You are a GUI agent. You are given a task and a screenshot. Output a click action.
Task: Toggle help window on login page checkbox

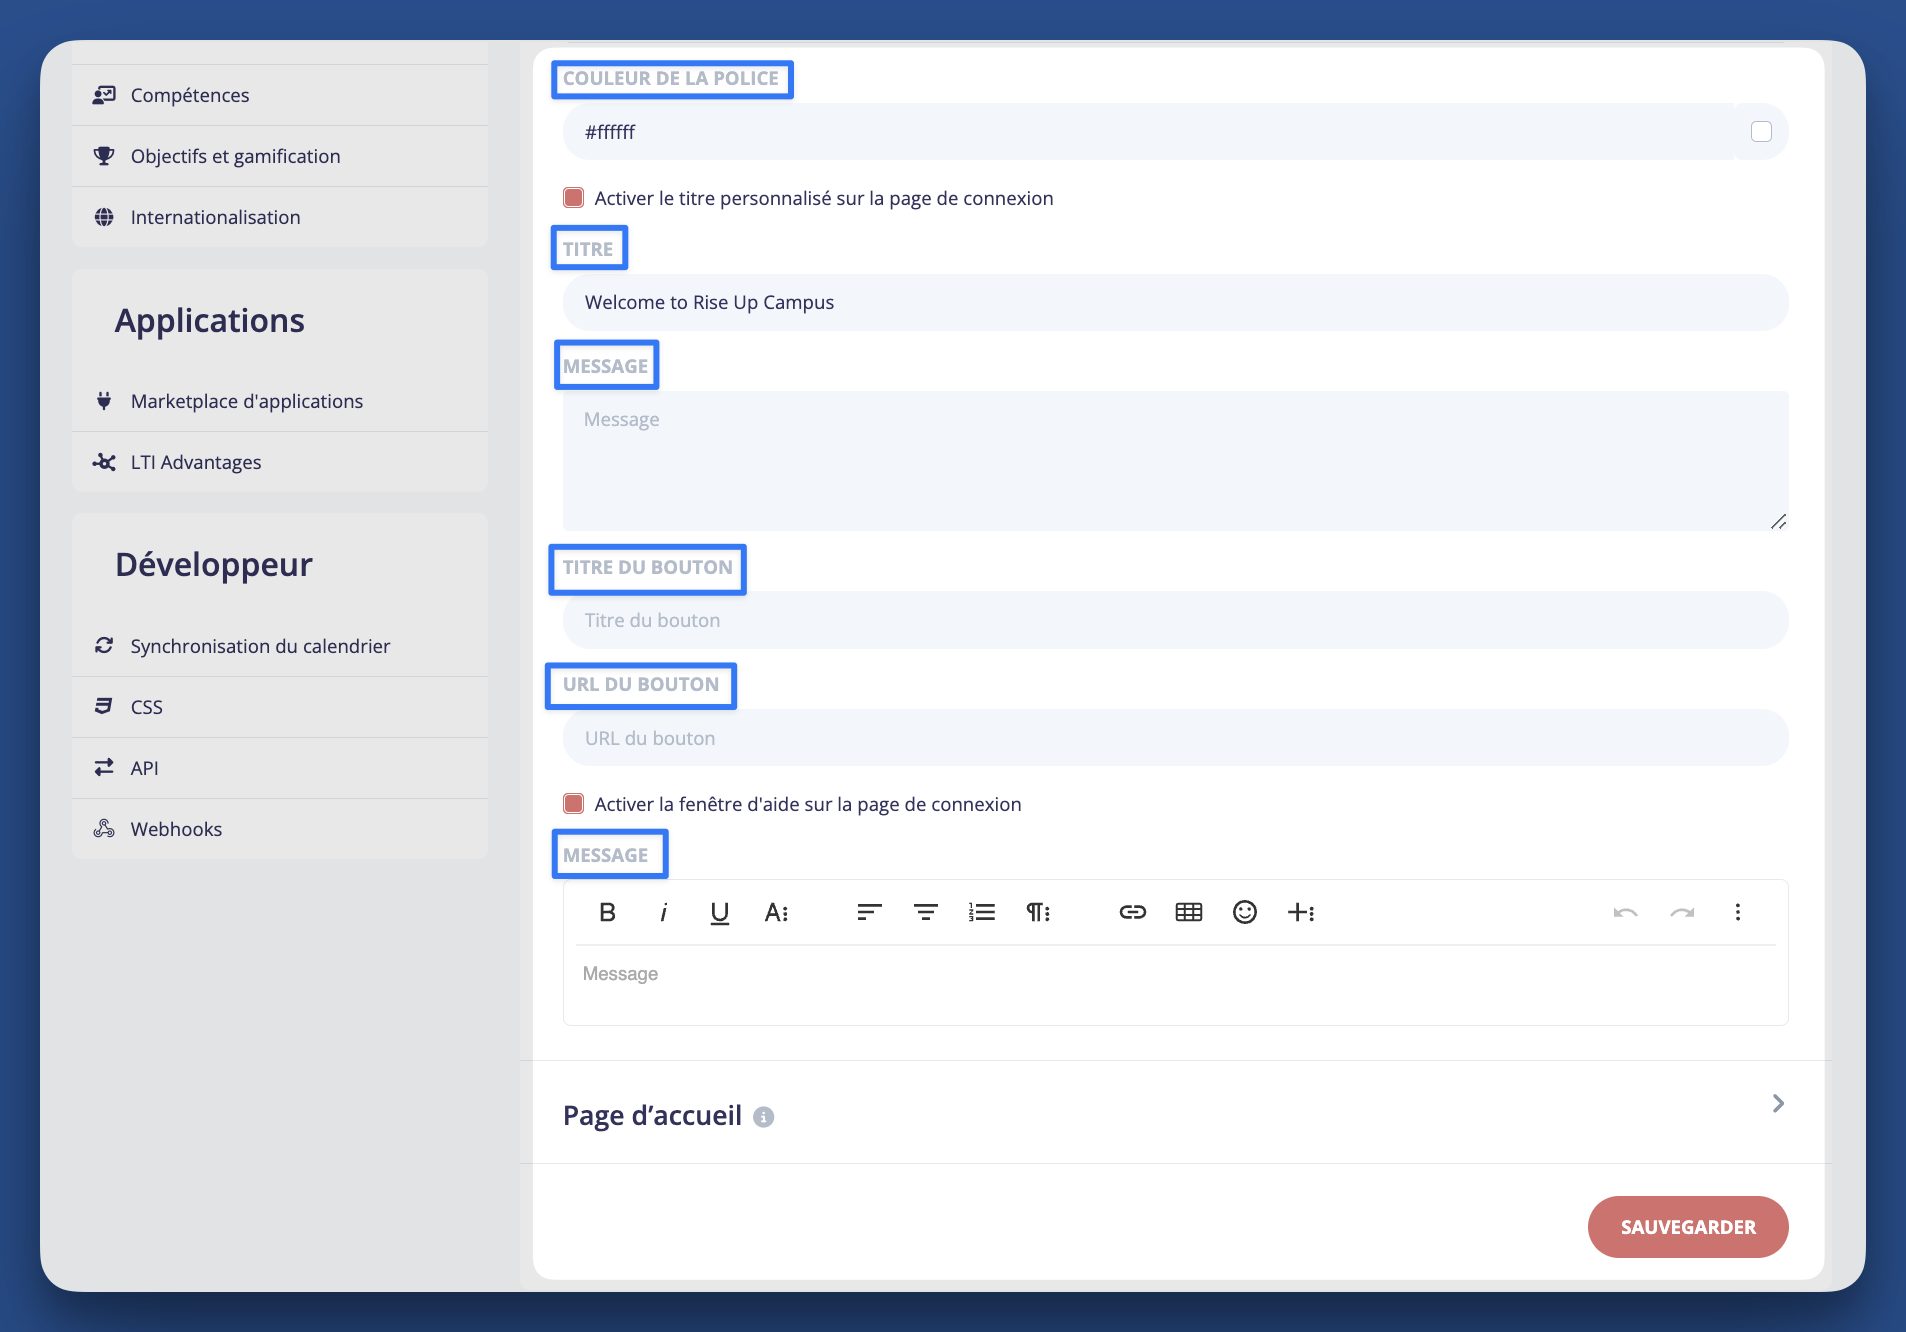pyautogui.click(x=574, y=804)
